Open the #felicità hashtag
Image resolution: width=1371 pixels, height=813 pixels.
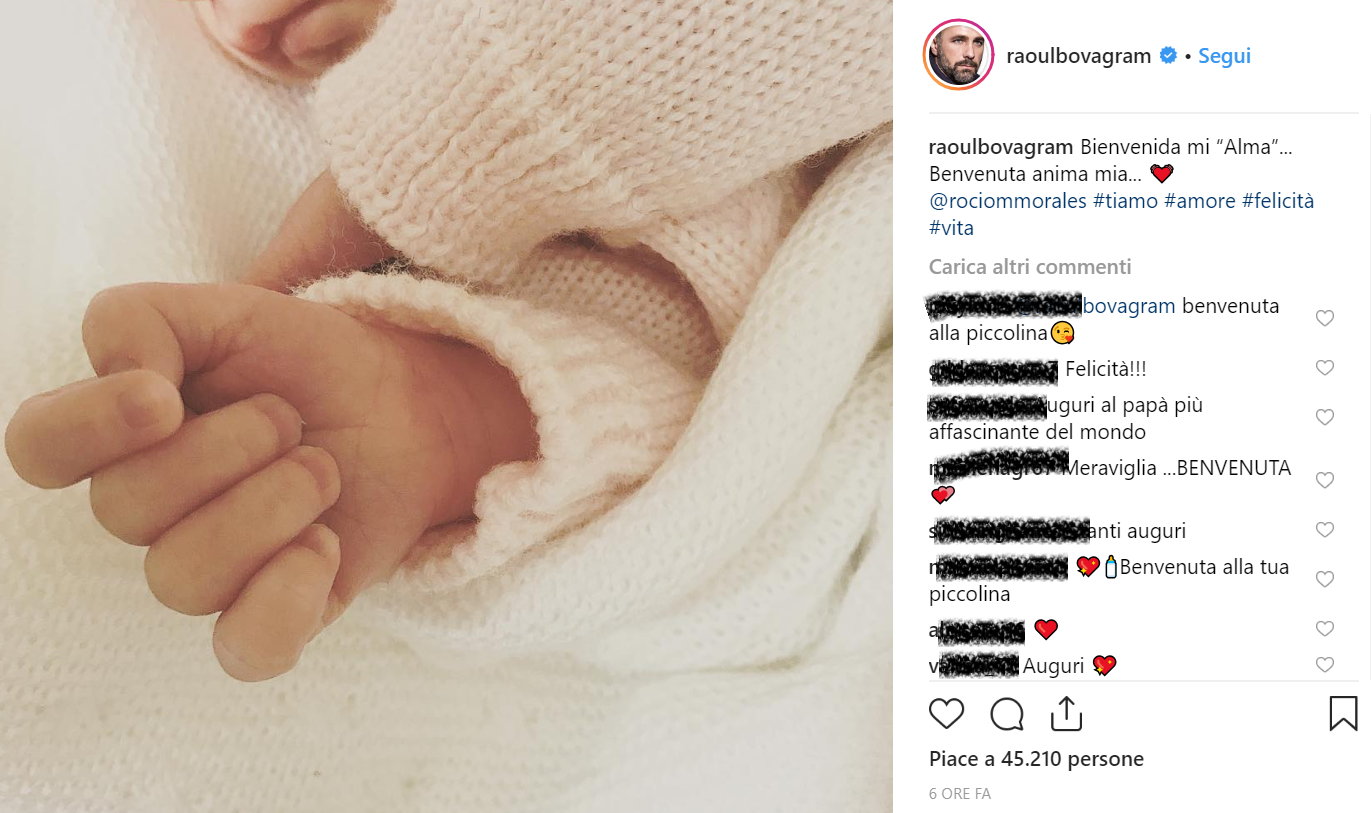coord(1278,201)
